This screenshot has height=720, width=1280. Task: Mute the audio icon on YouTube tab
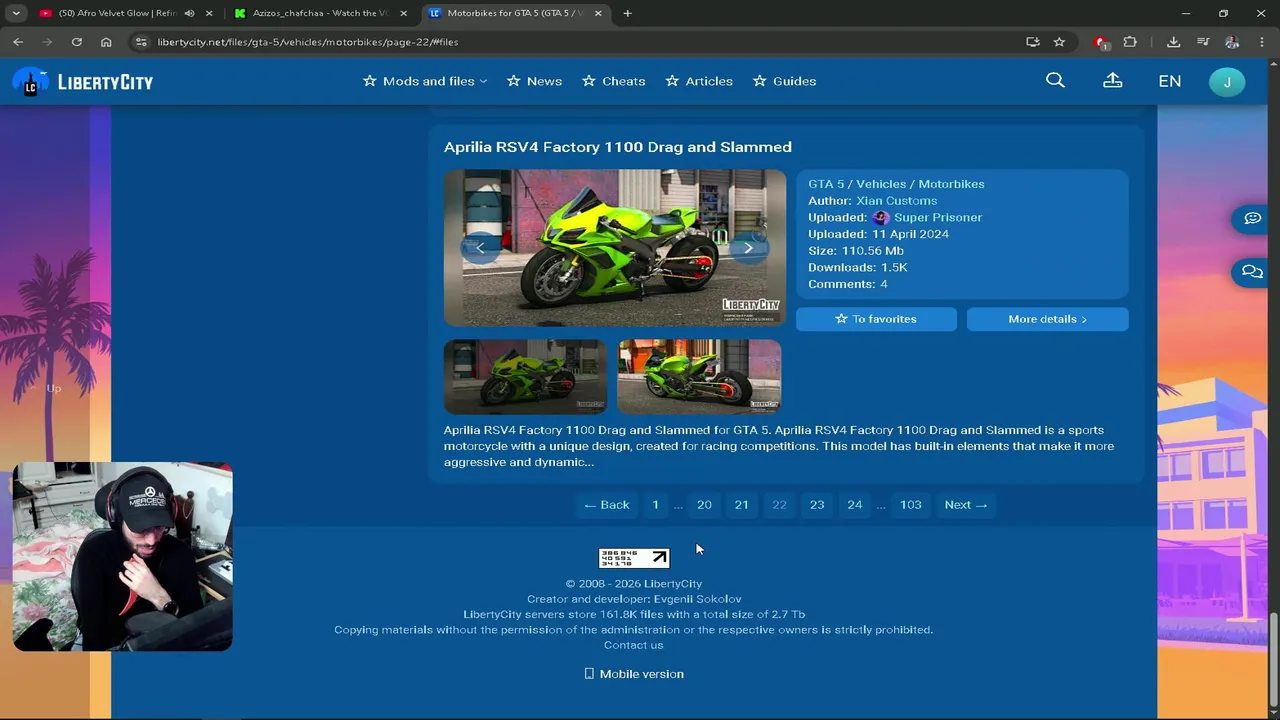coord(189,13)
